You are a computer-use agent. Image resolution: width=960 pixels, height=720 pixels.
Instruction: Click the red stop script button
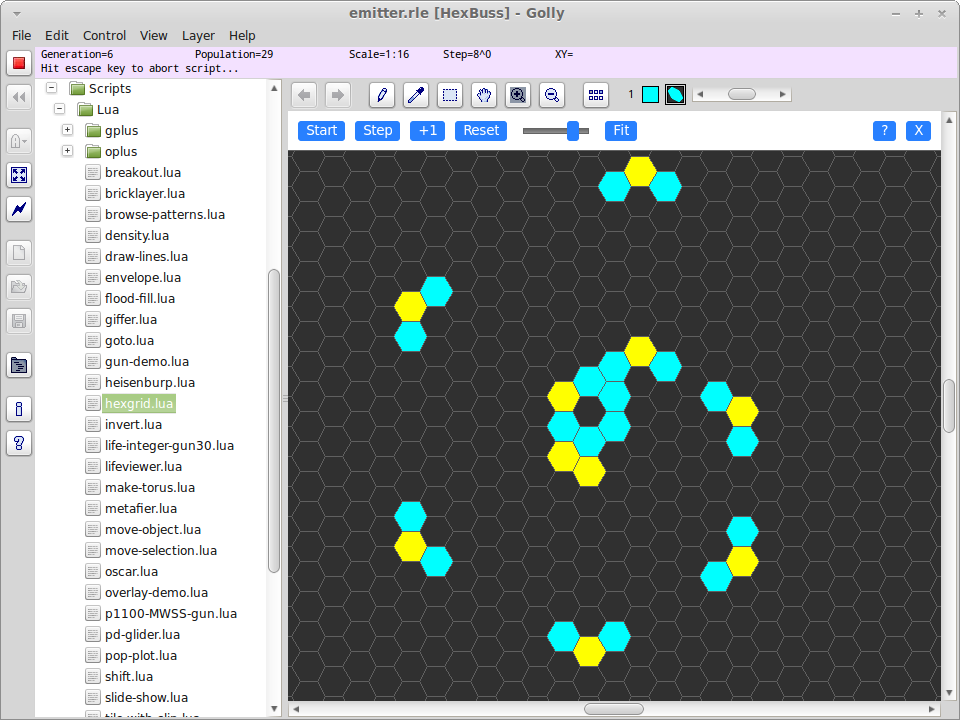(19, 63)
